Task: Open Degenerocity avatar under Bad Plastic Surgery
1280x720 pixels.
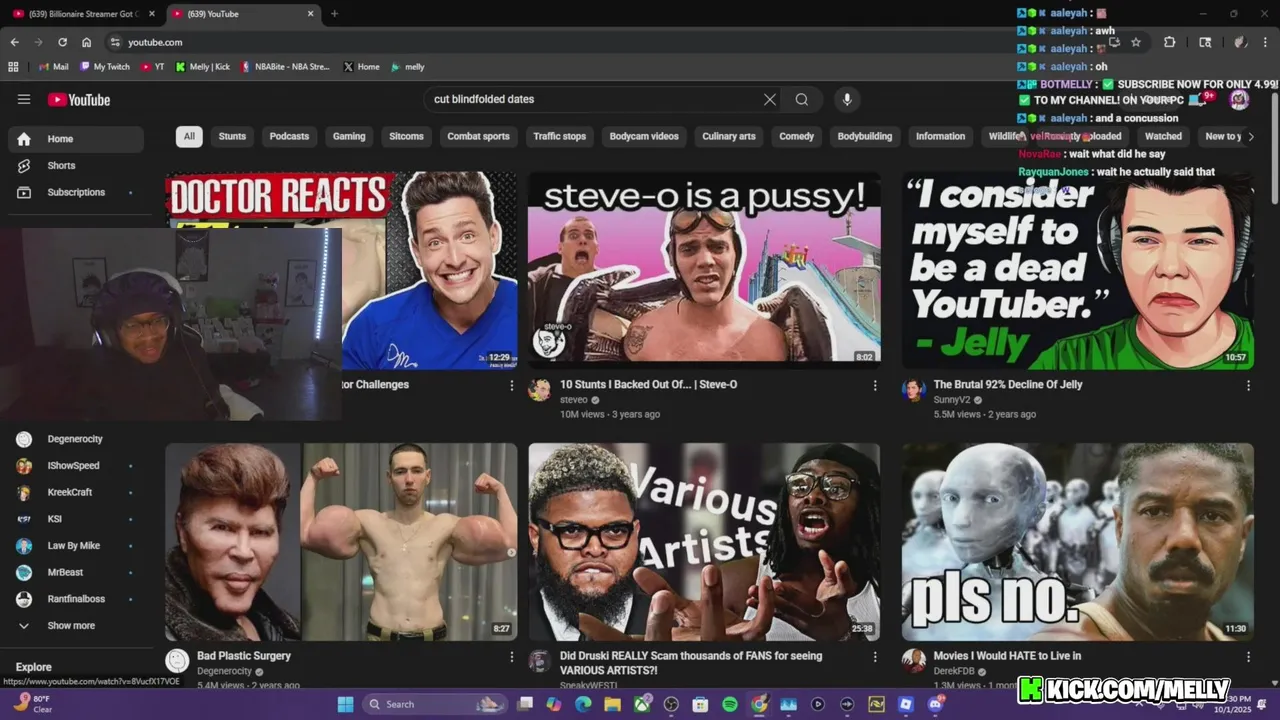Action: pyautogui.click(x=177, y=661)
